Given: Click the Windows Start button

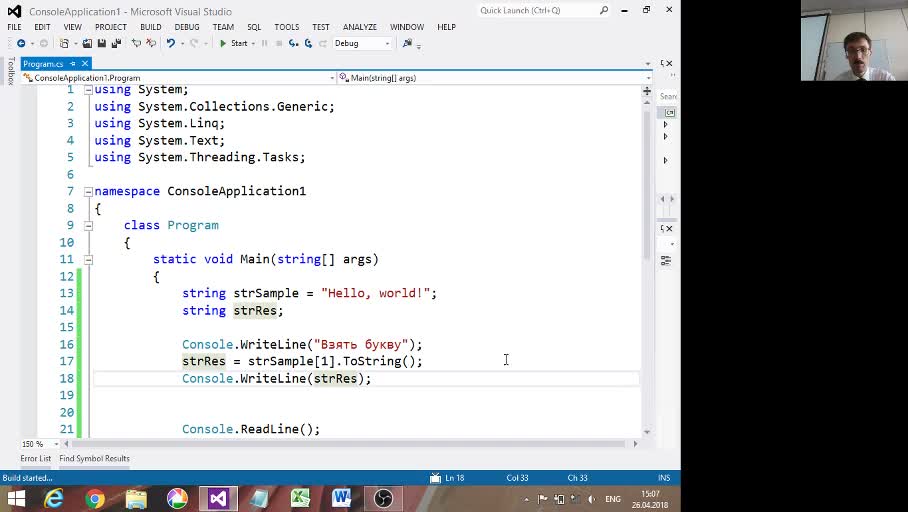Looking at the screenshot, I should [x=16, y=499].
